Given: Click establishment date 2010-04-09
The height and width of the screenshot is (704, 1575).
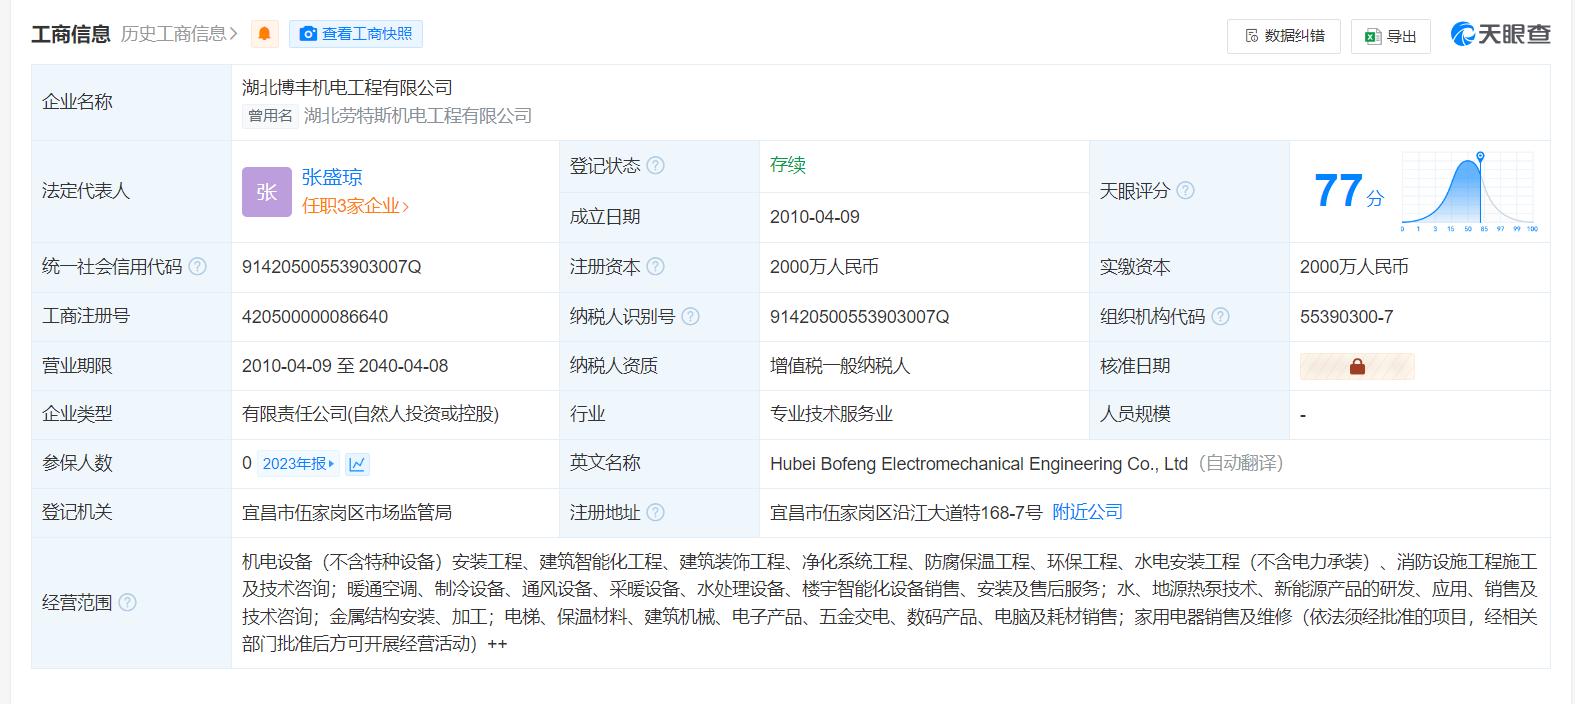Looking at the screenshot, I should 815,217.
